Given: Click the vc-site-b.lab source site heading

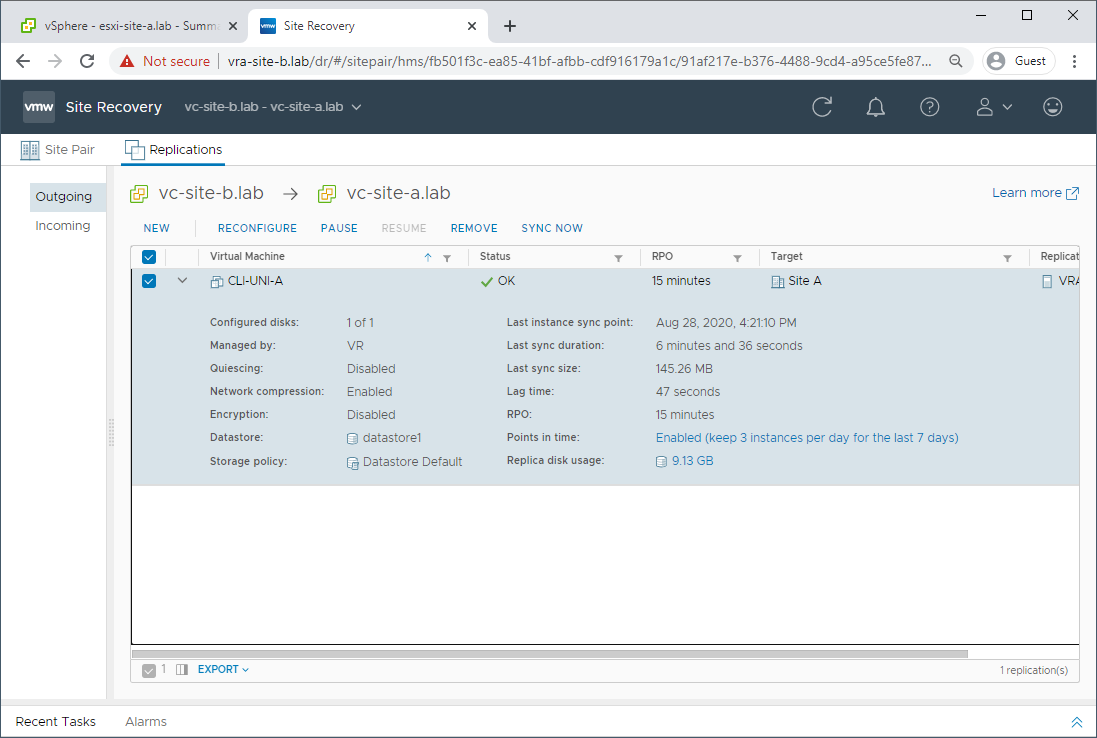Looking at the screenshot, I should click(x=211, y=193).
